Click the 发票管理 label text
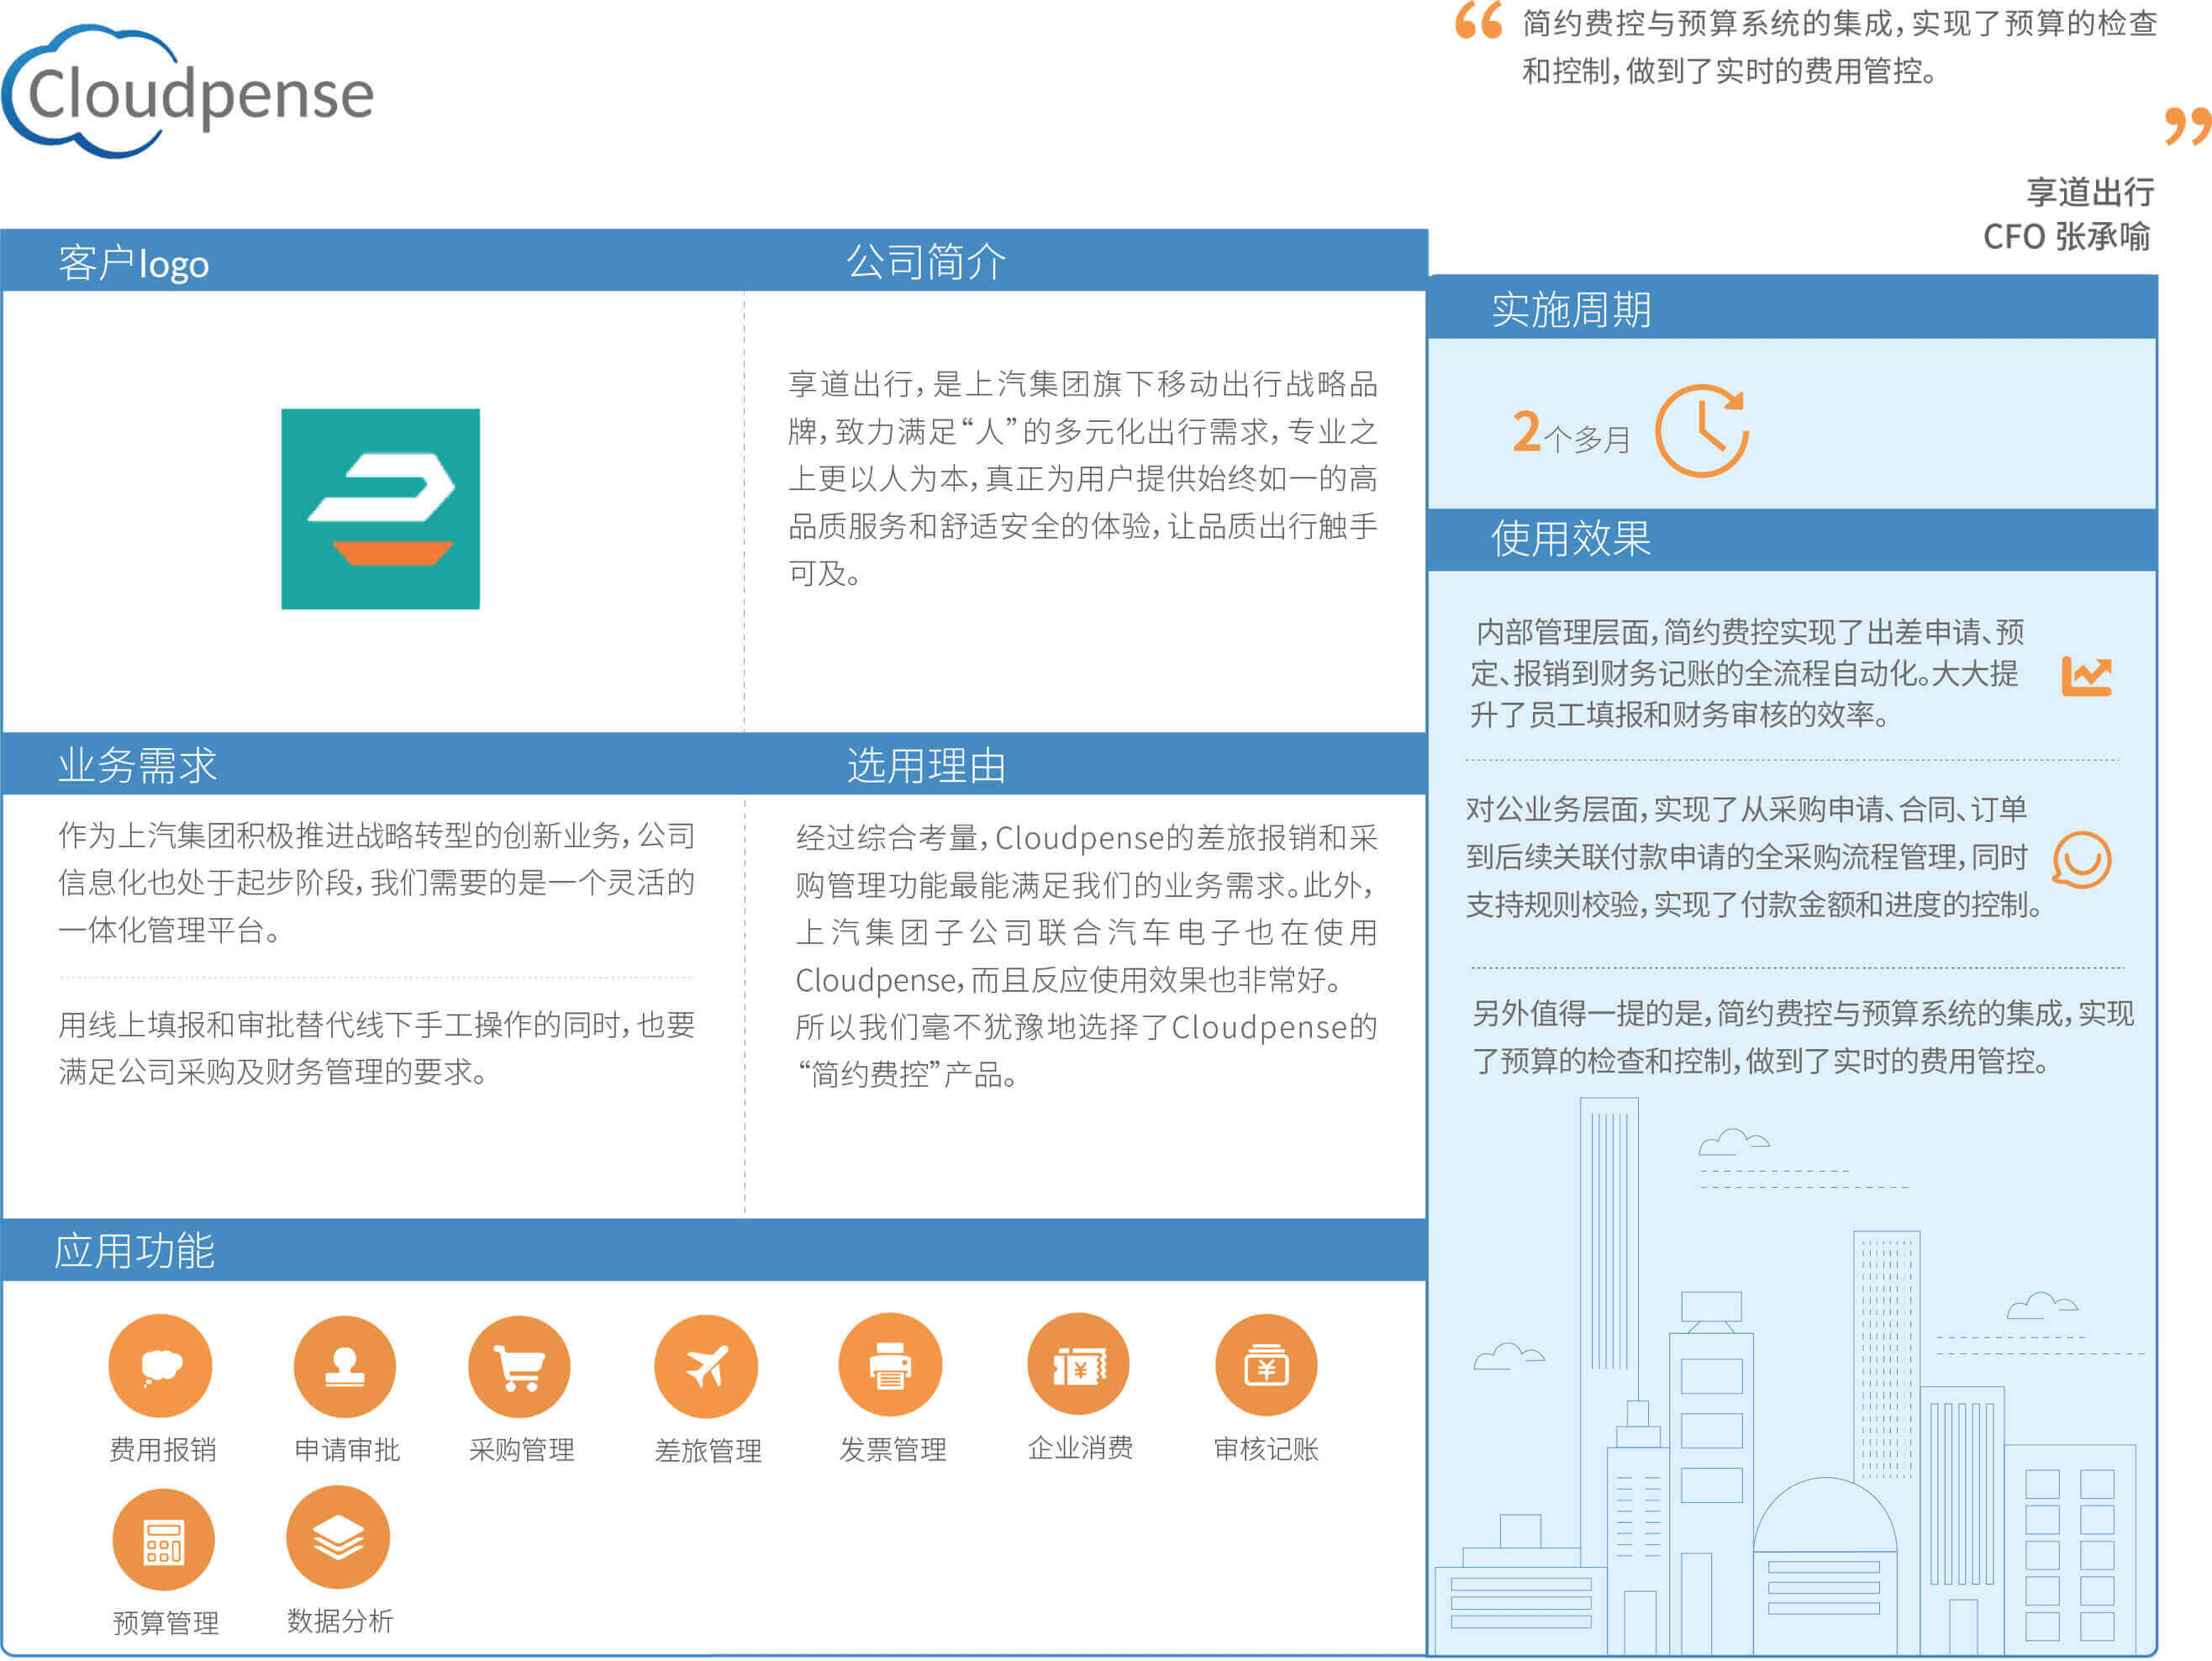This screenshot has width=2212, height=1661. coord(892,1449)
